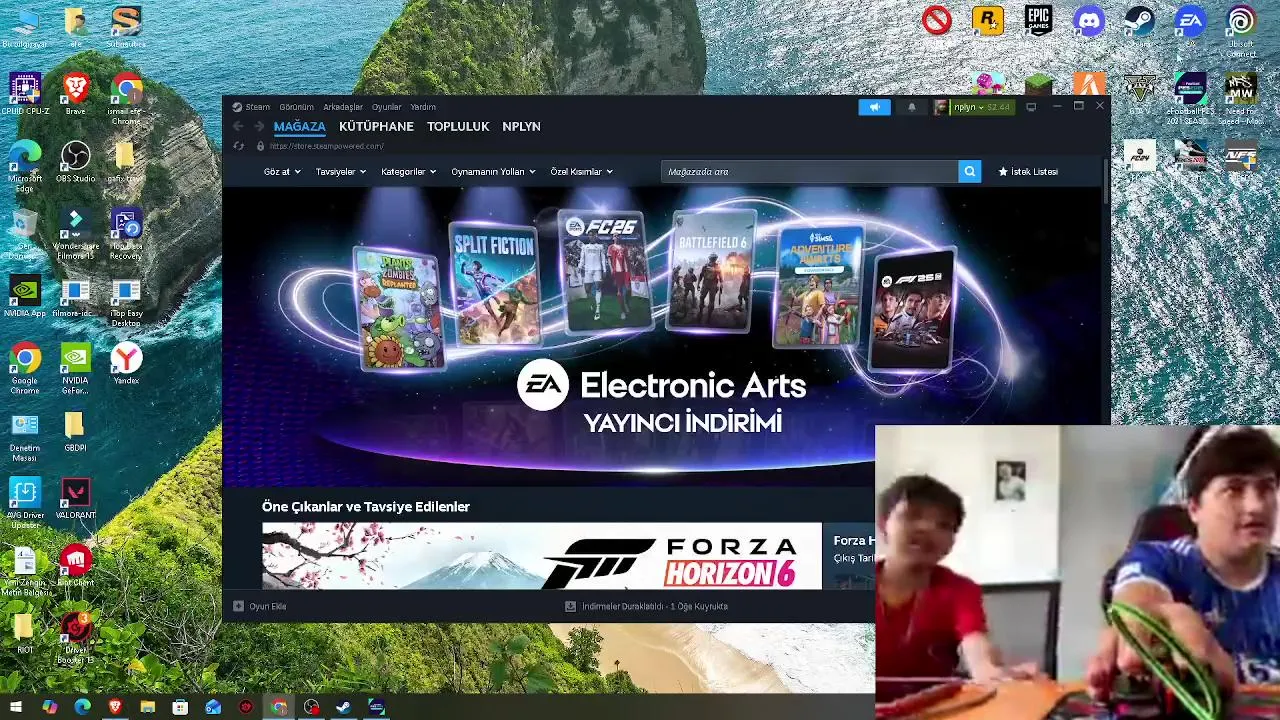The width and height of the screenshot is (1280, 720).
Task: Open the NPLYN profile tab
Action: (521, 126)
